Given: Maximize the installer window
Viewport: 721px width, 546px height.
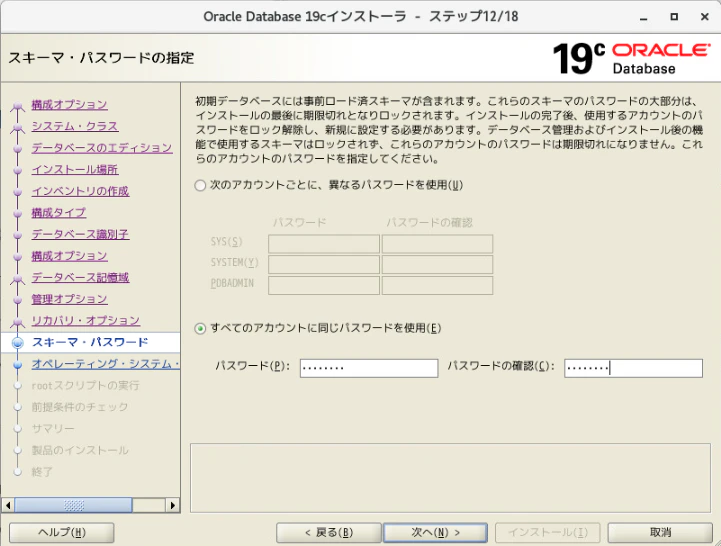Looking at the screenshot, I should [x=674, y=17].
